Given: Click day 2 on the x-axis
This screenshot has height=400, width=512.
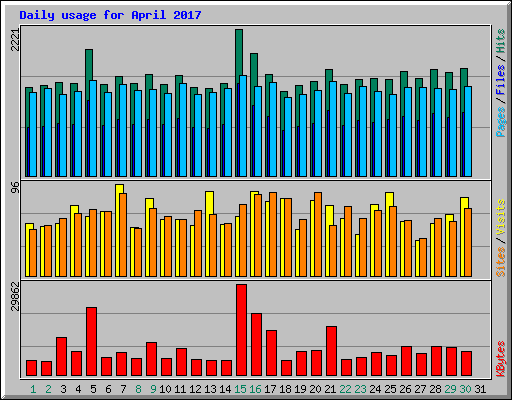Looking at the screenshot, I should (48, 389).
